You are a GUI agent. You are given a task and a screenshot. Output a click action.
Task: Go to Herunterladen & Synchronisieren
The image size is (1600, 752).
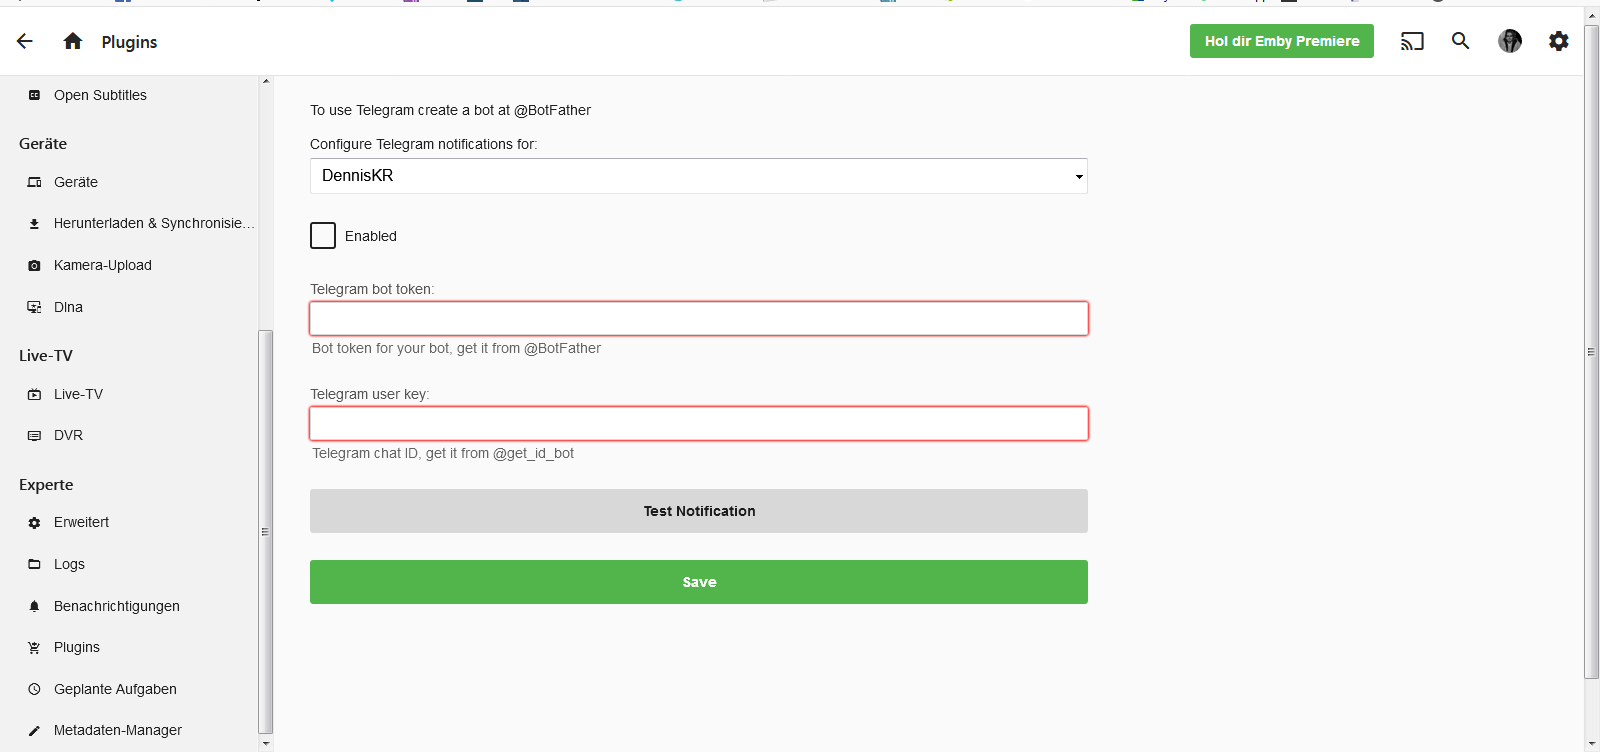point(154,223)
